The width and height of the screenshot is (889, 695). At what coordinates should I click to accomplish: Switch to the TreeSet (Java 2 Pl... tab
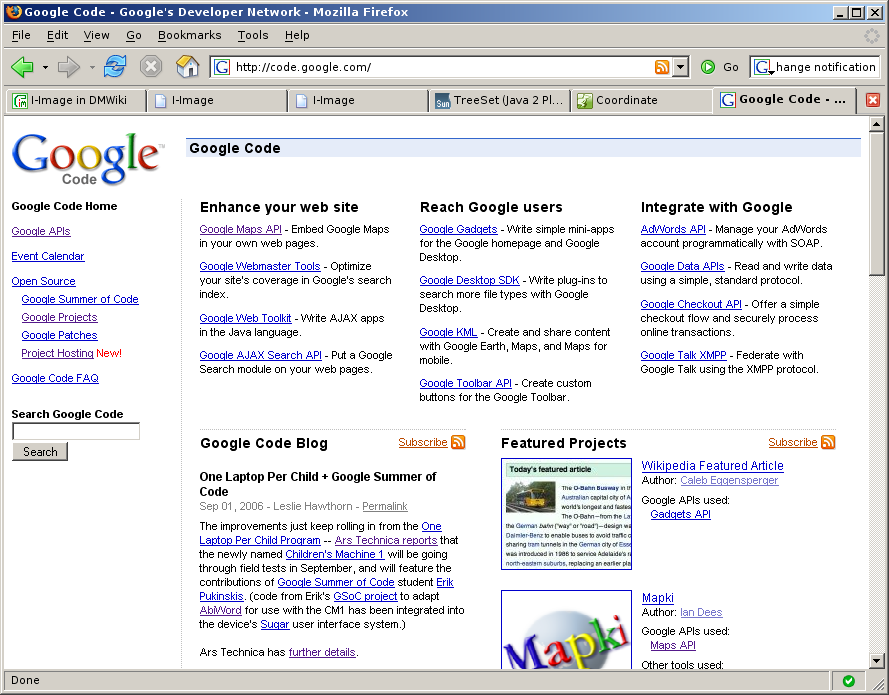coord(499,100)
